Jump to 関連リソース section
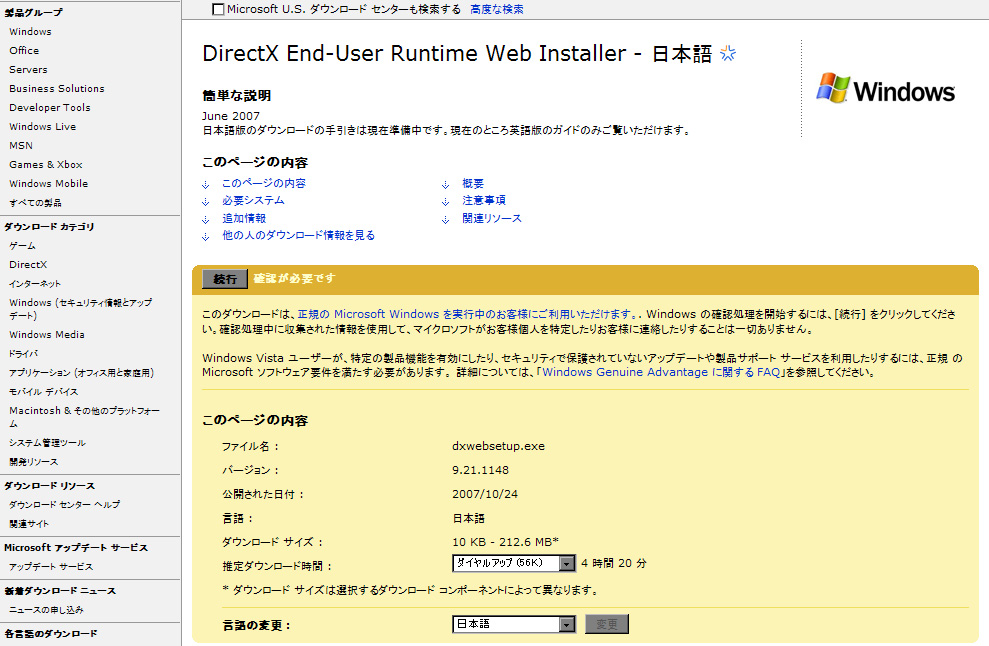This screenshot has height=646, width=989. coord(492,218)
